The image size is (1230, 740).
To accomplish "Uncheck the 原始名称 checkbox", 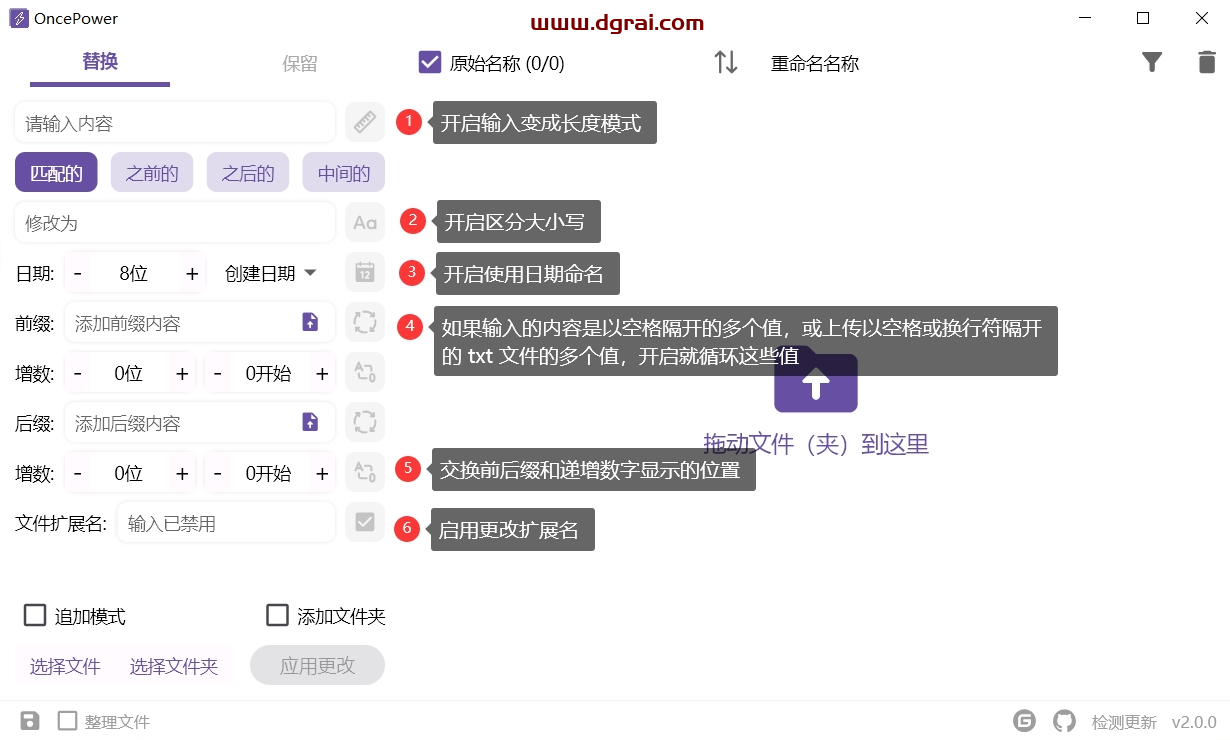I will point(430,62).
